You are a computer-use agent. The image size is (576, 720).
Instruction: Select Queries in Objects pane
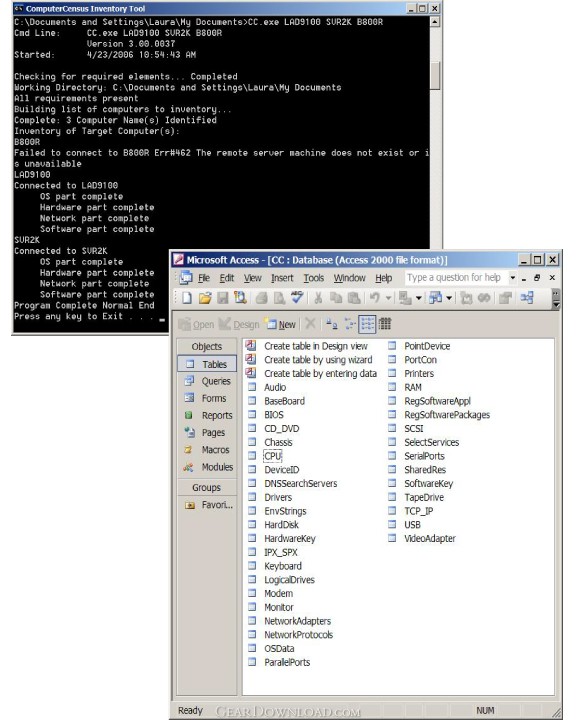[x=207, y=381]
